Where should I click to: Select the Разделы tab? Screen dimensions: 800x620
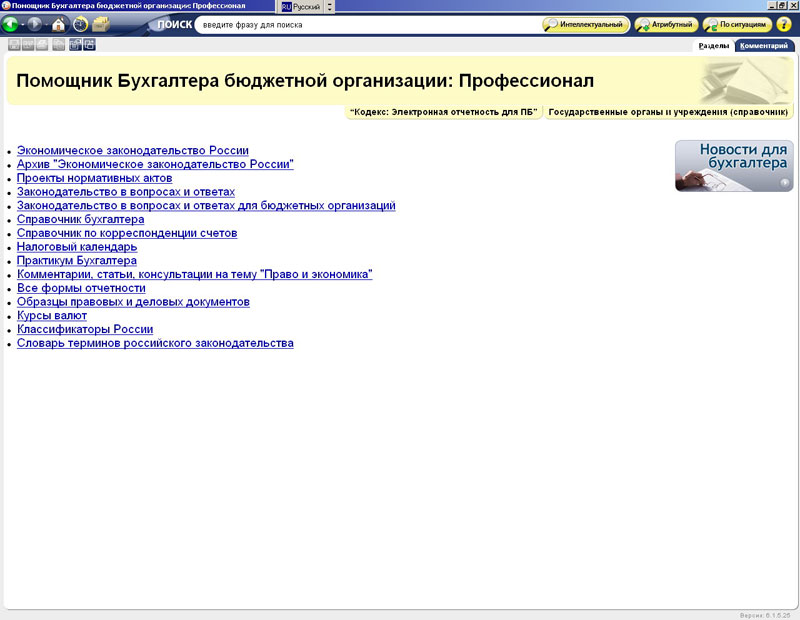point(714,46)
